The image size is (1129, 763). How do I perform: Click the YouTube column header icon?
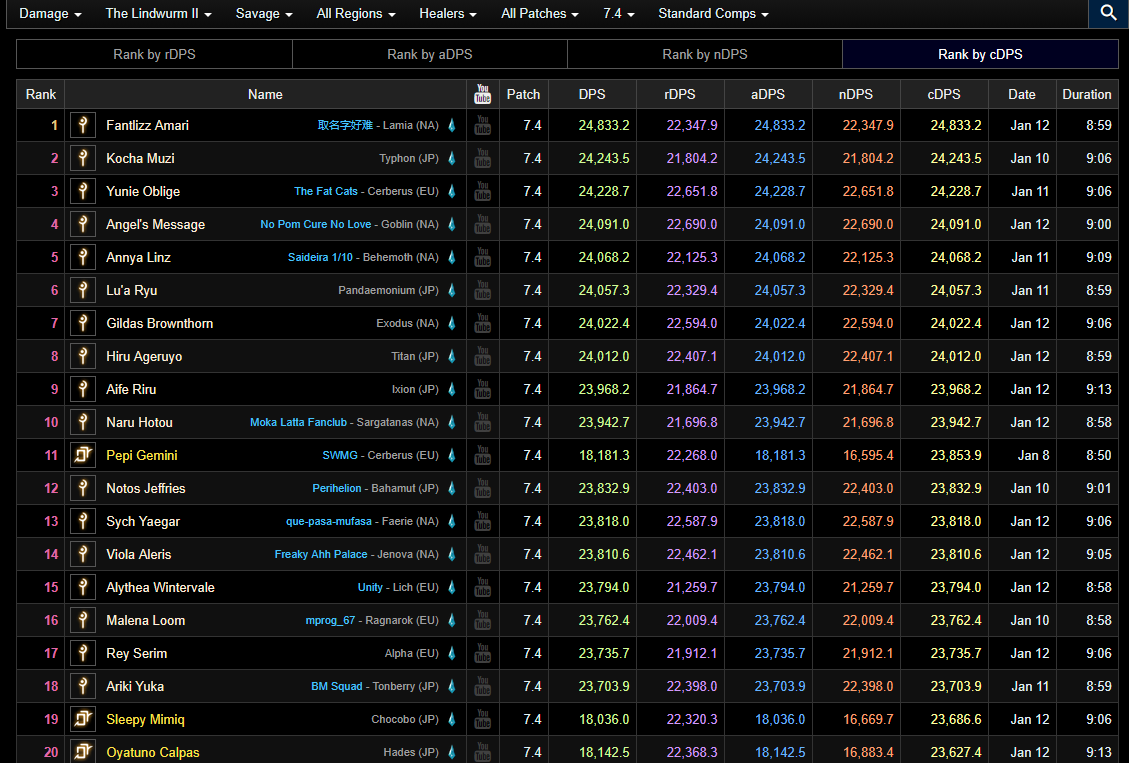(482, 94)
